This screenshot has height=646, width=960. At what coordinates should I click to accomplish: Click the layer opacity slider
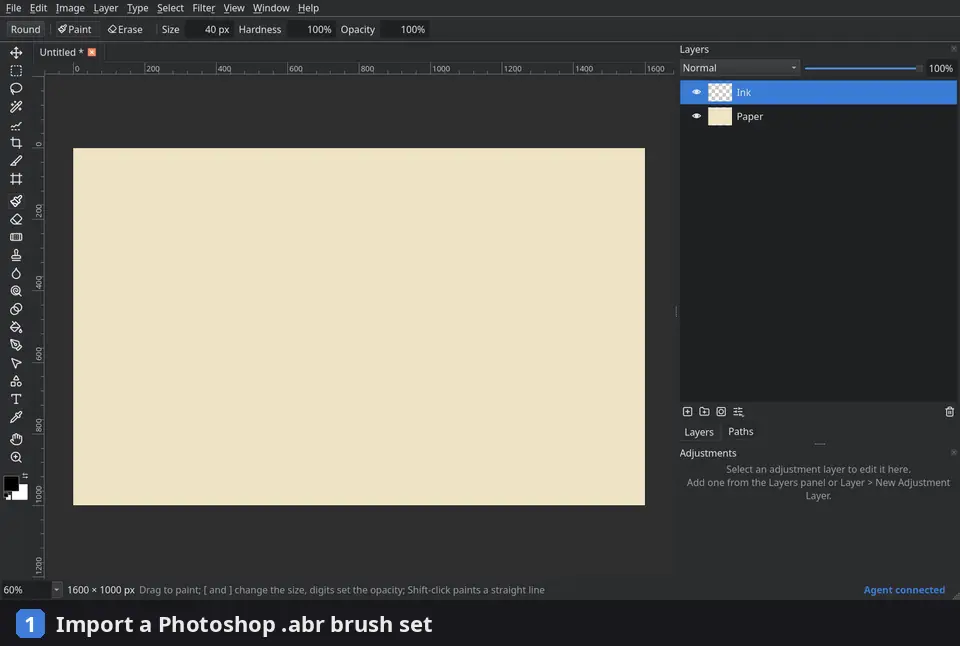pos(862,69)
